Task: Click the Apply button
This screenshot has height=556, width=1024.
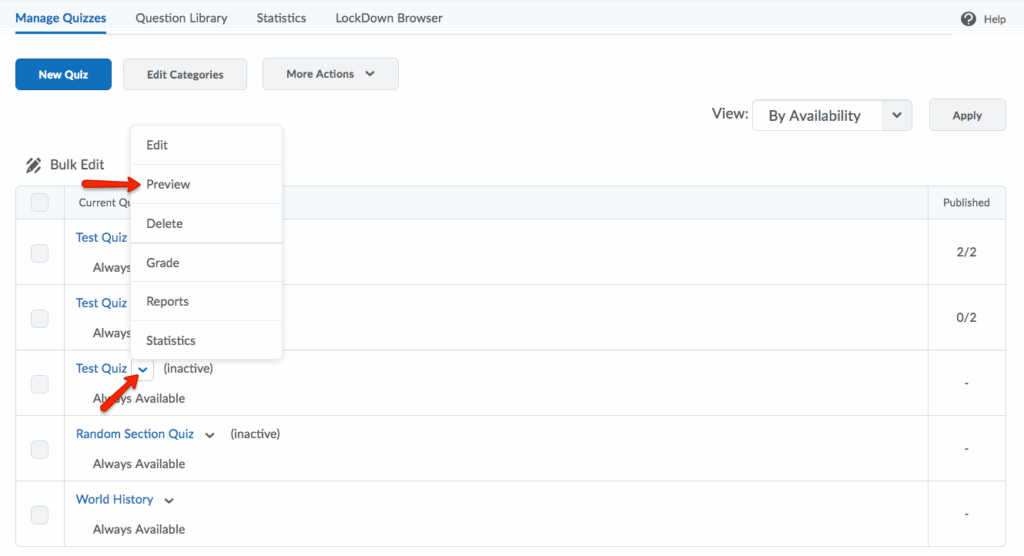Action: 966,115
